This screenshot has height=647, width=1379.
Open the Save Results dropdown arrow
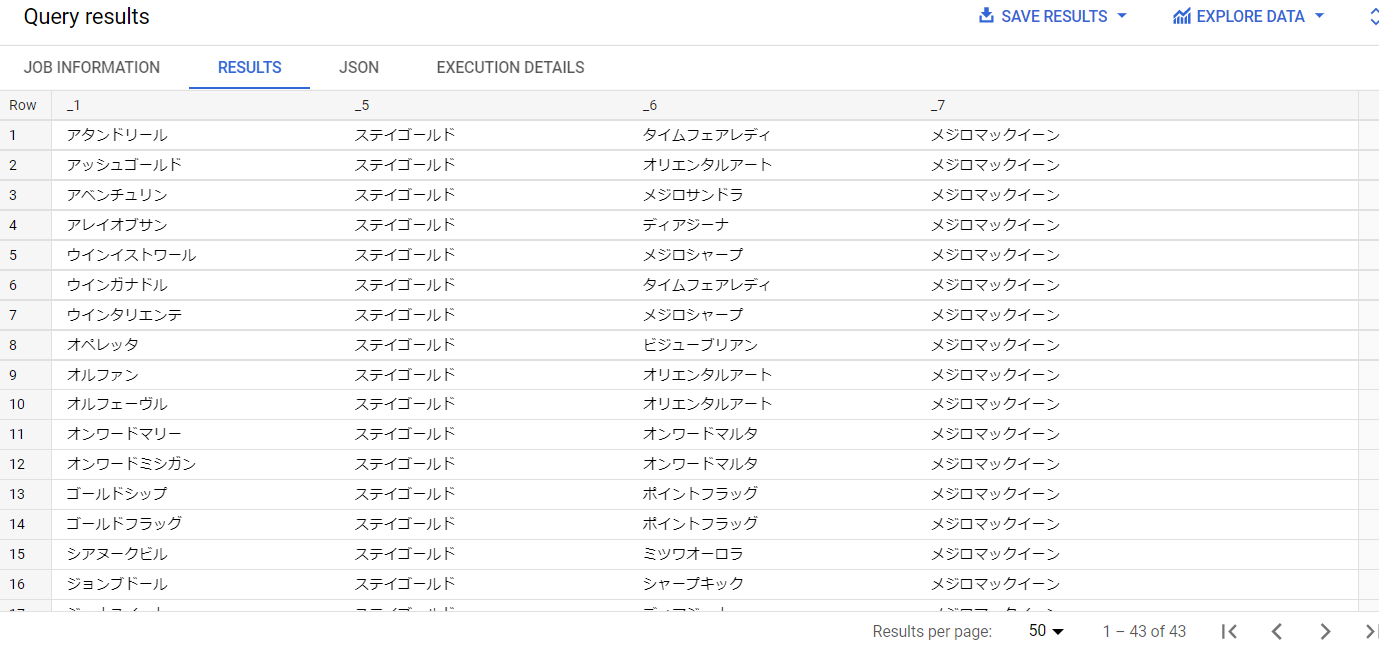click(1121, 16)
